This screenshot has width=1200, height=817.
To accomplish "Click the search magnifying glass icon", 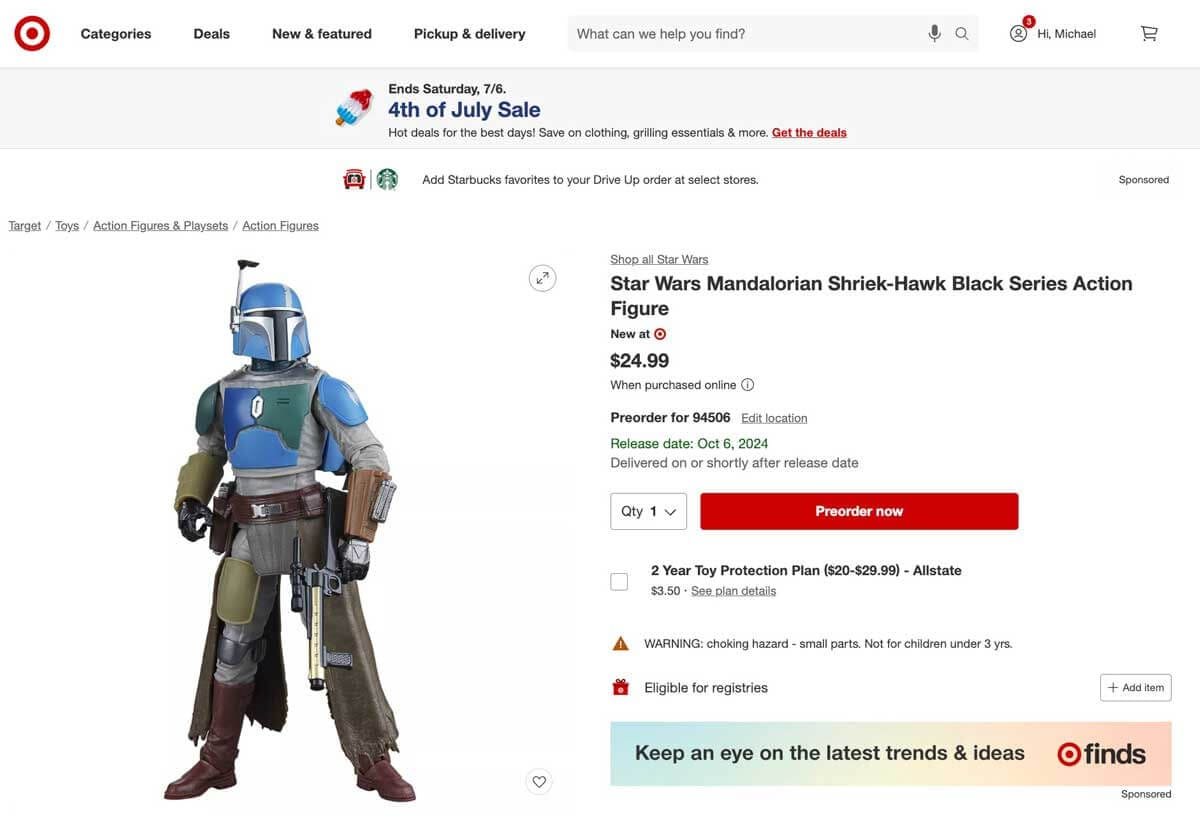I will (x=961, y=33).
